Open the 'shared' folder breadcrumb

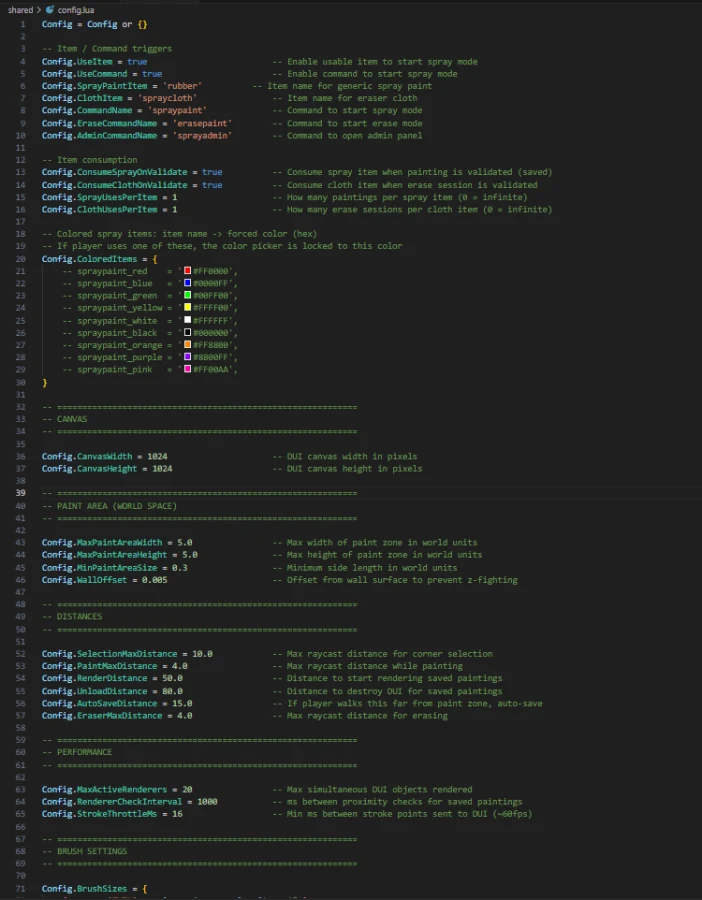point(21,10)
